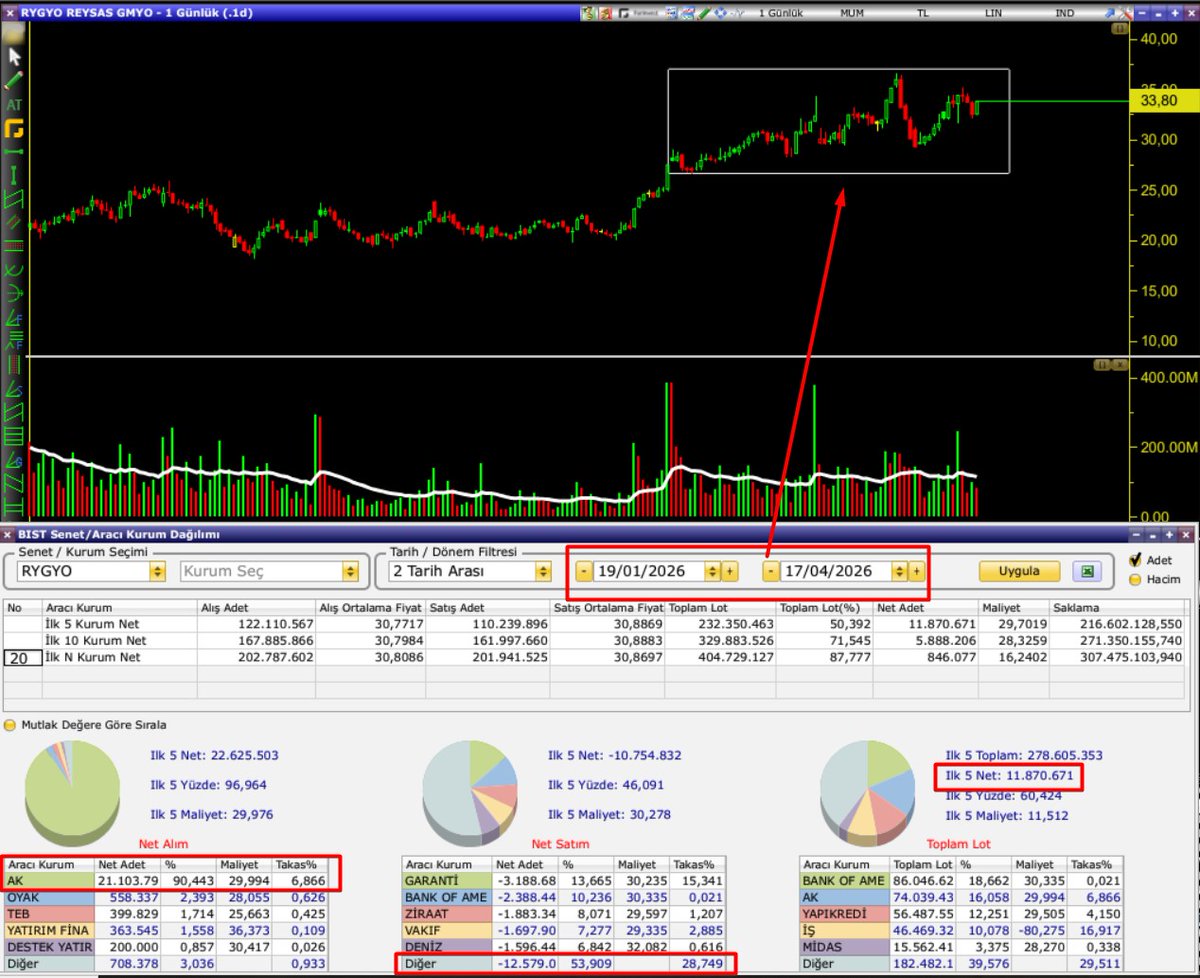
Task: Open the 2 Tarih Arası period dropdown
Action: [543, 571]
